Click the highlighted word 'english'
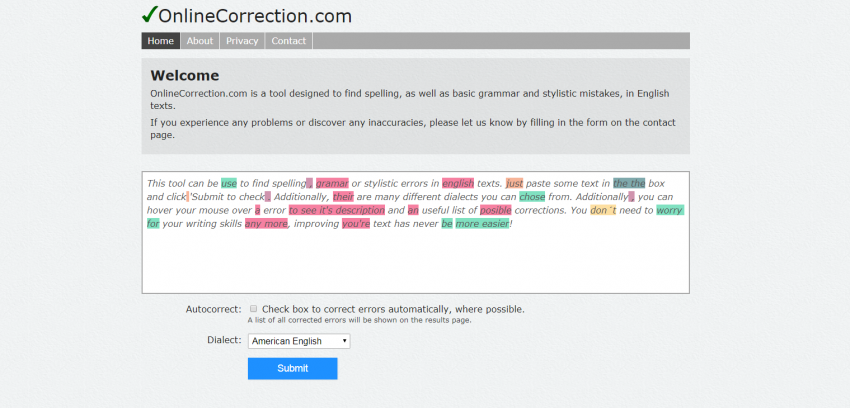The width and height of the screenshot is (850, 408). click(x=458, y=183)
